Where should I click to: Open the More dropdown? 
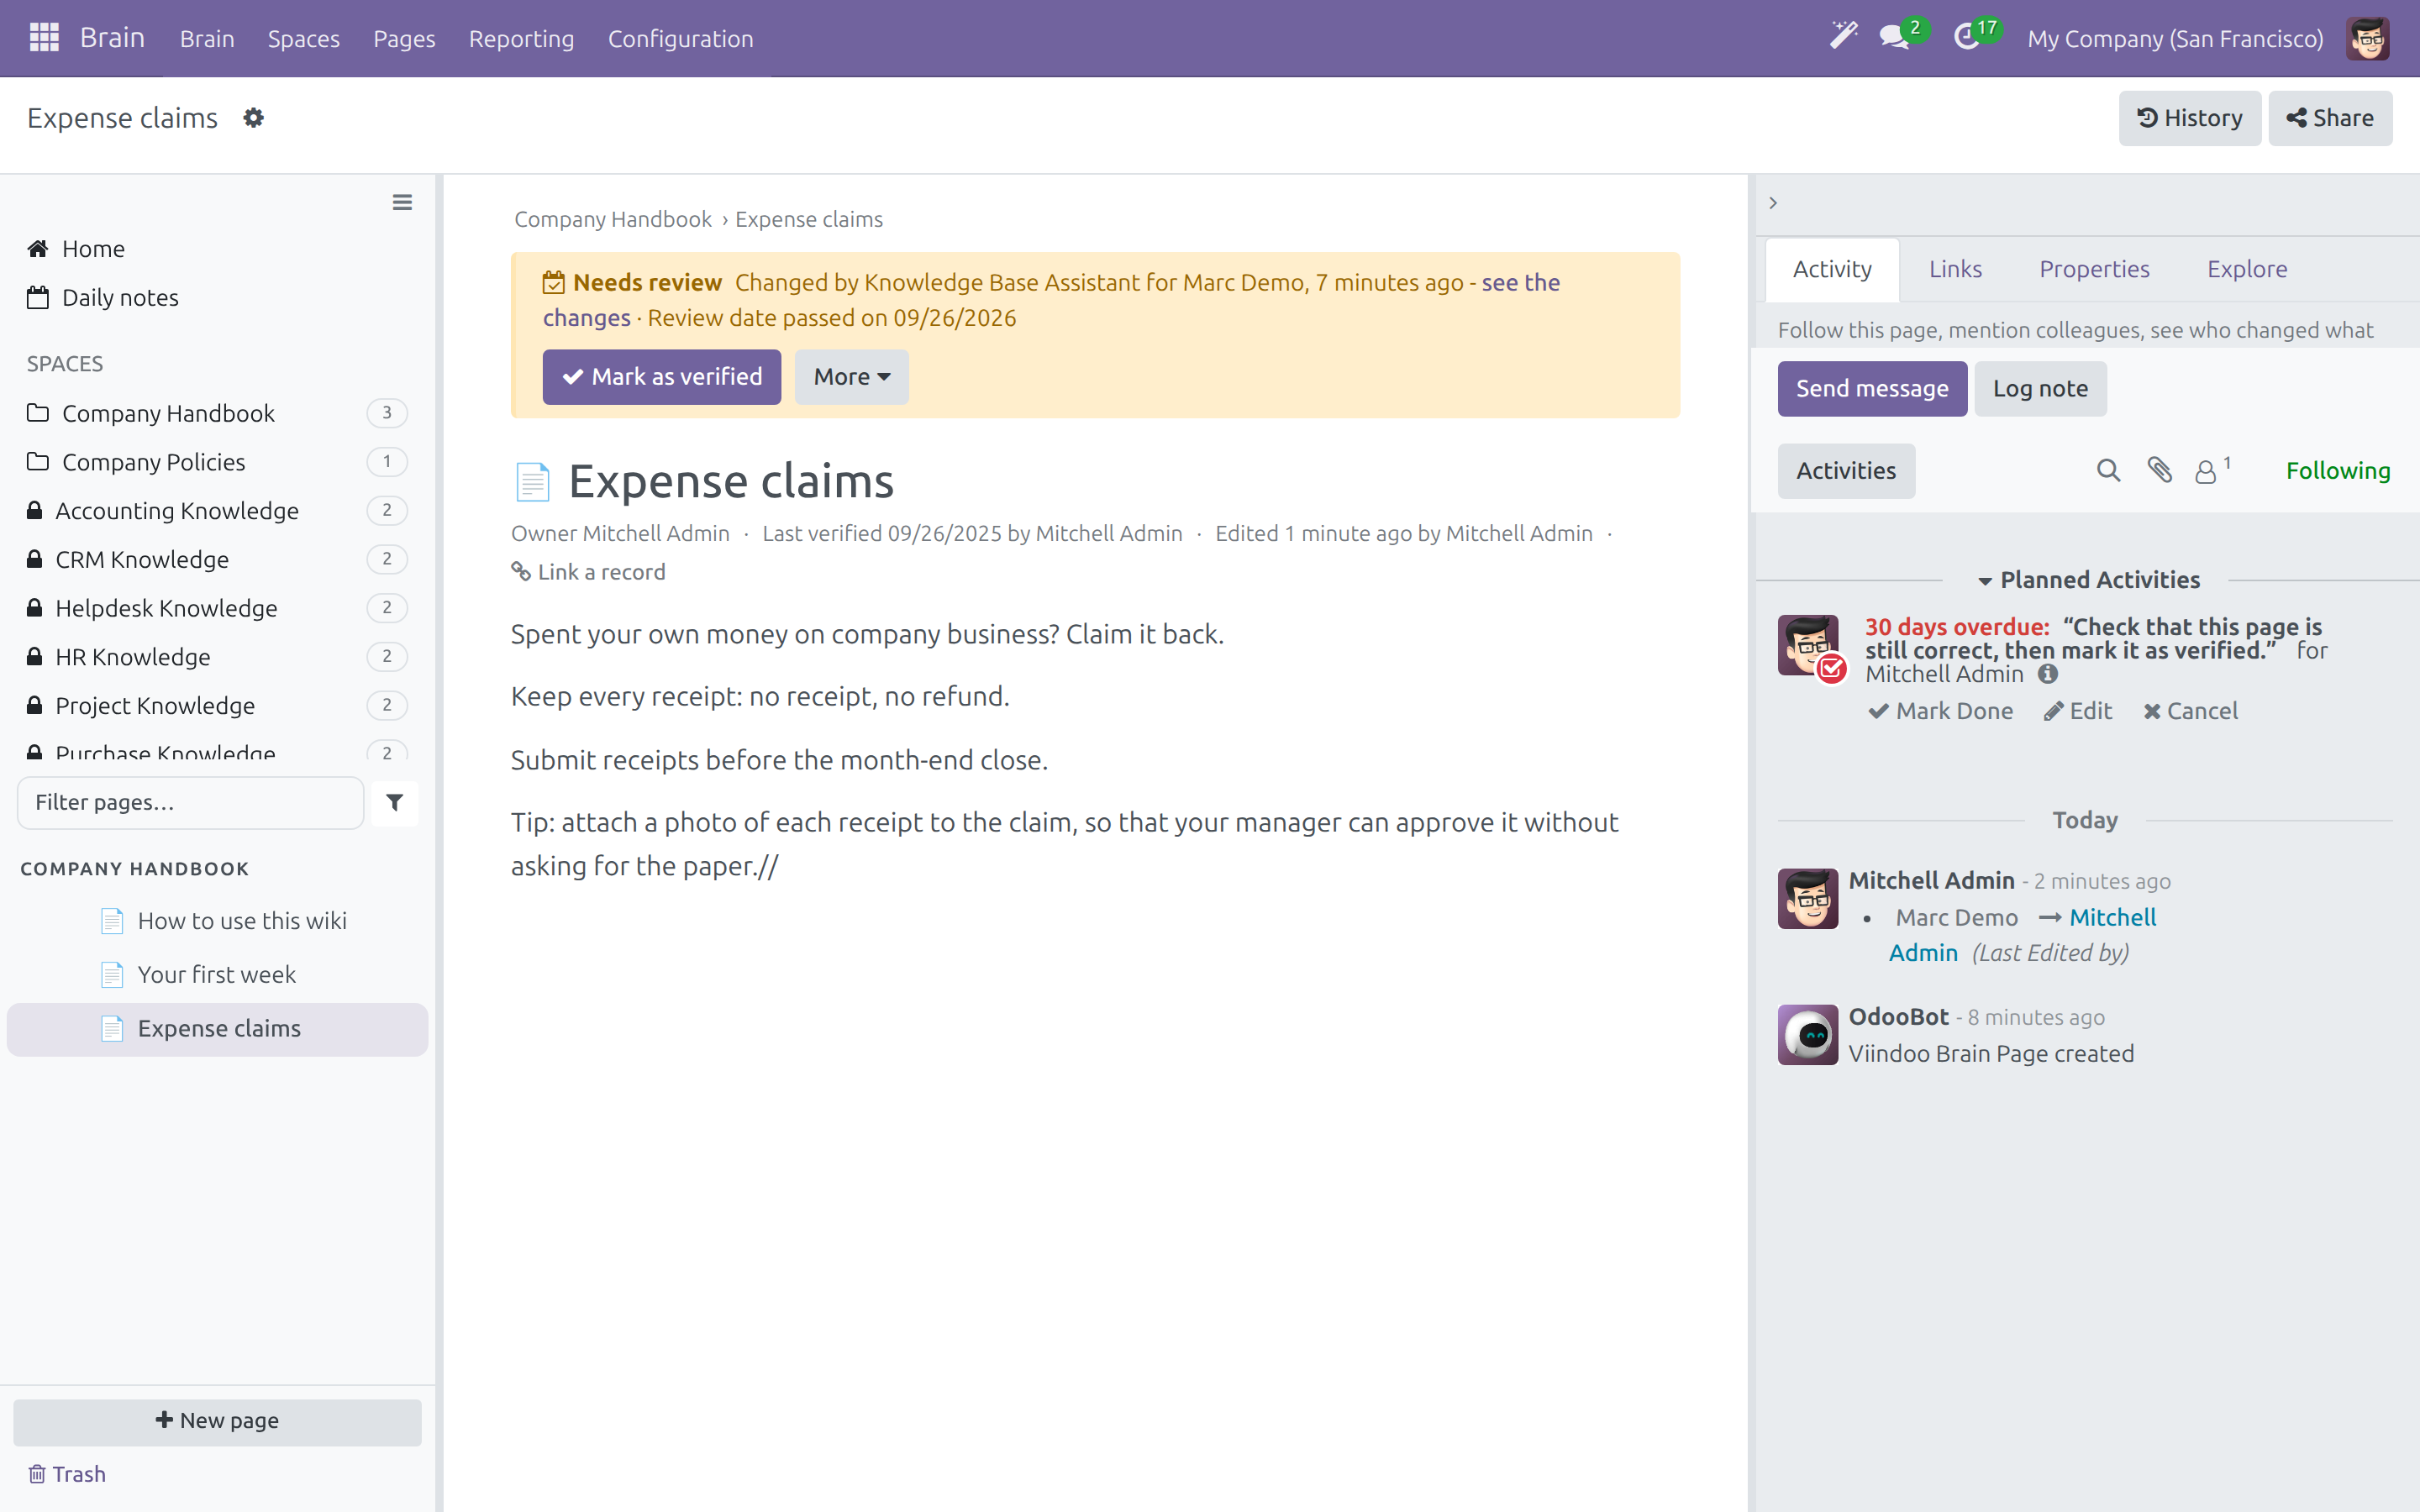click(851, 377)
